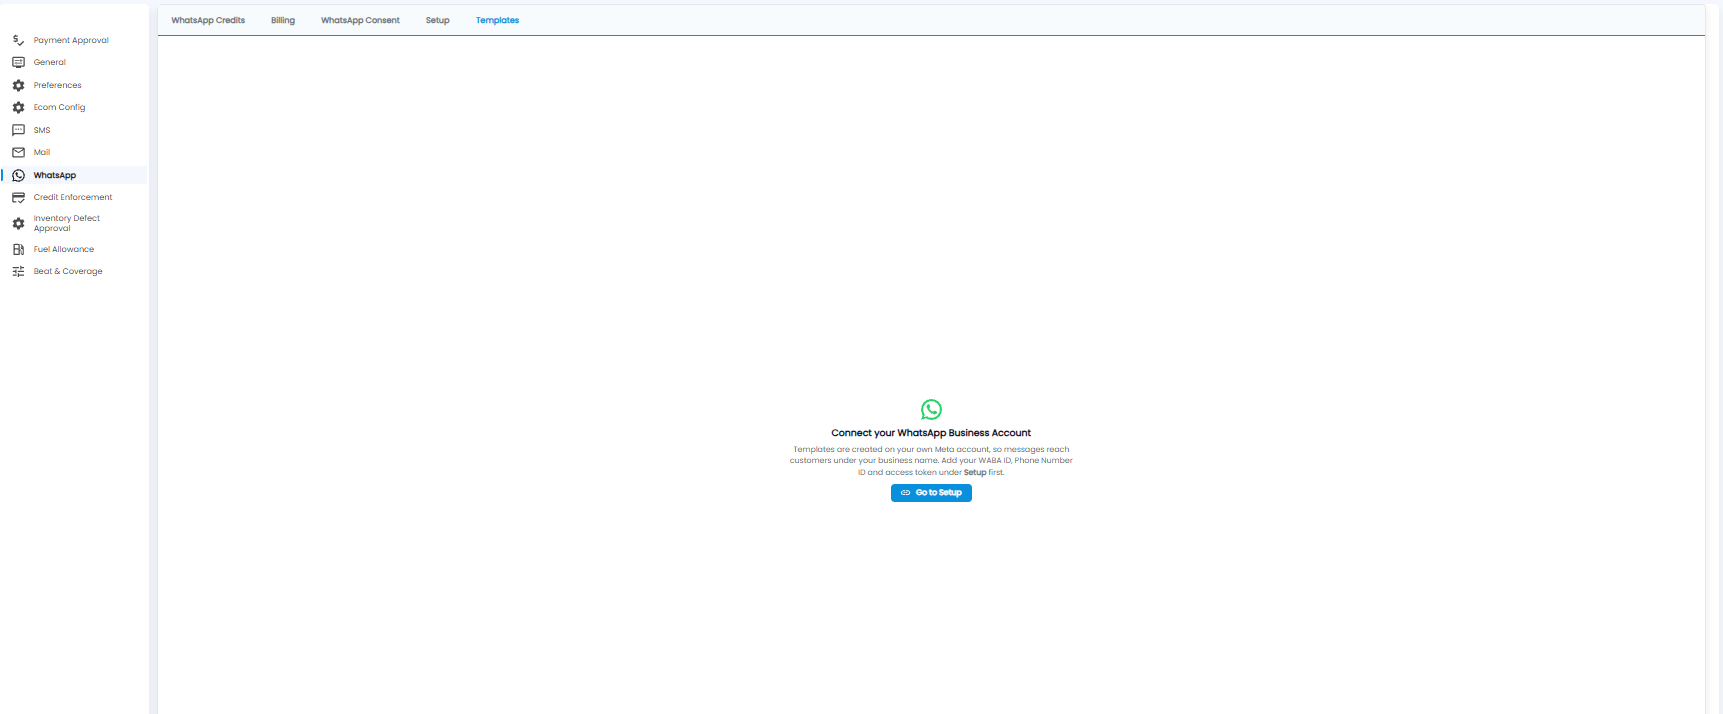1723x714 pixels.
Task: Click the Credit Enforcement card icon
Action: tap(18, 197)
